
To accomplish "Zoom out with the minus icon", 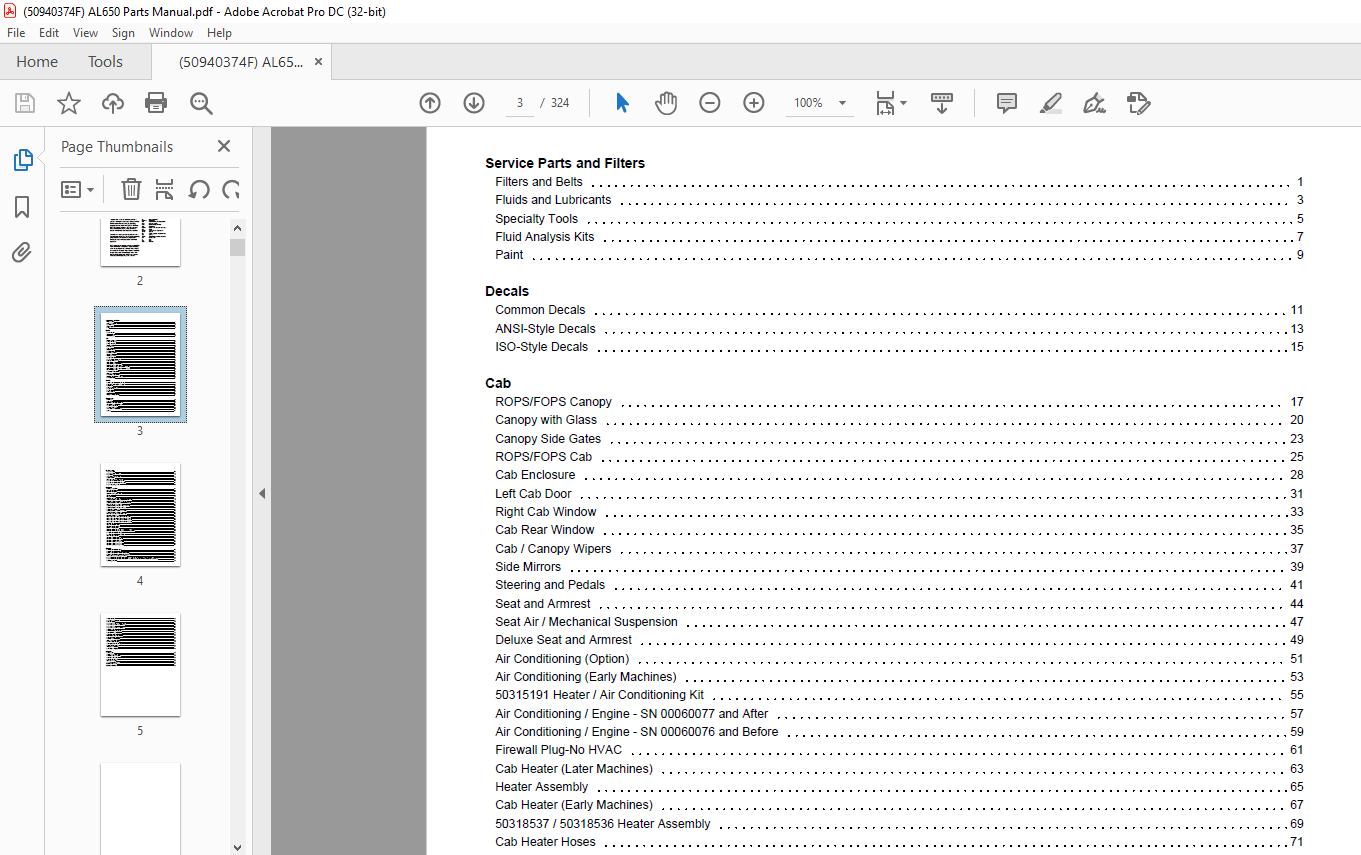I will pyautogui.click(x=710, y=103).
